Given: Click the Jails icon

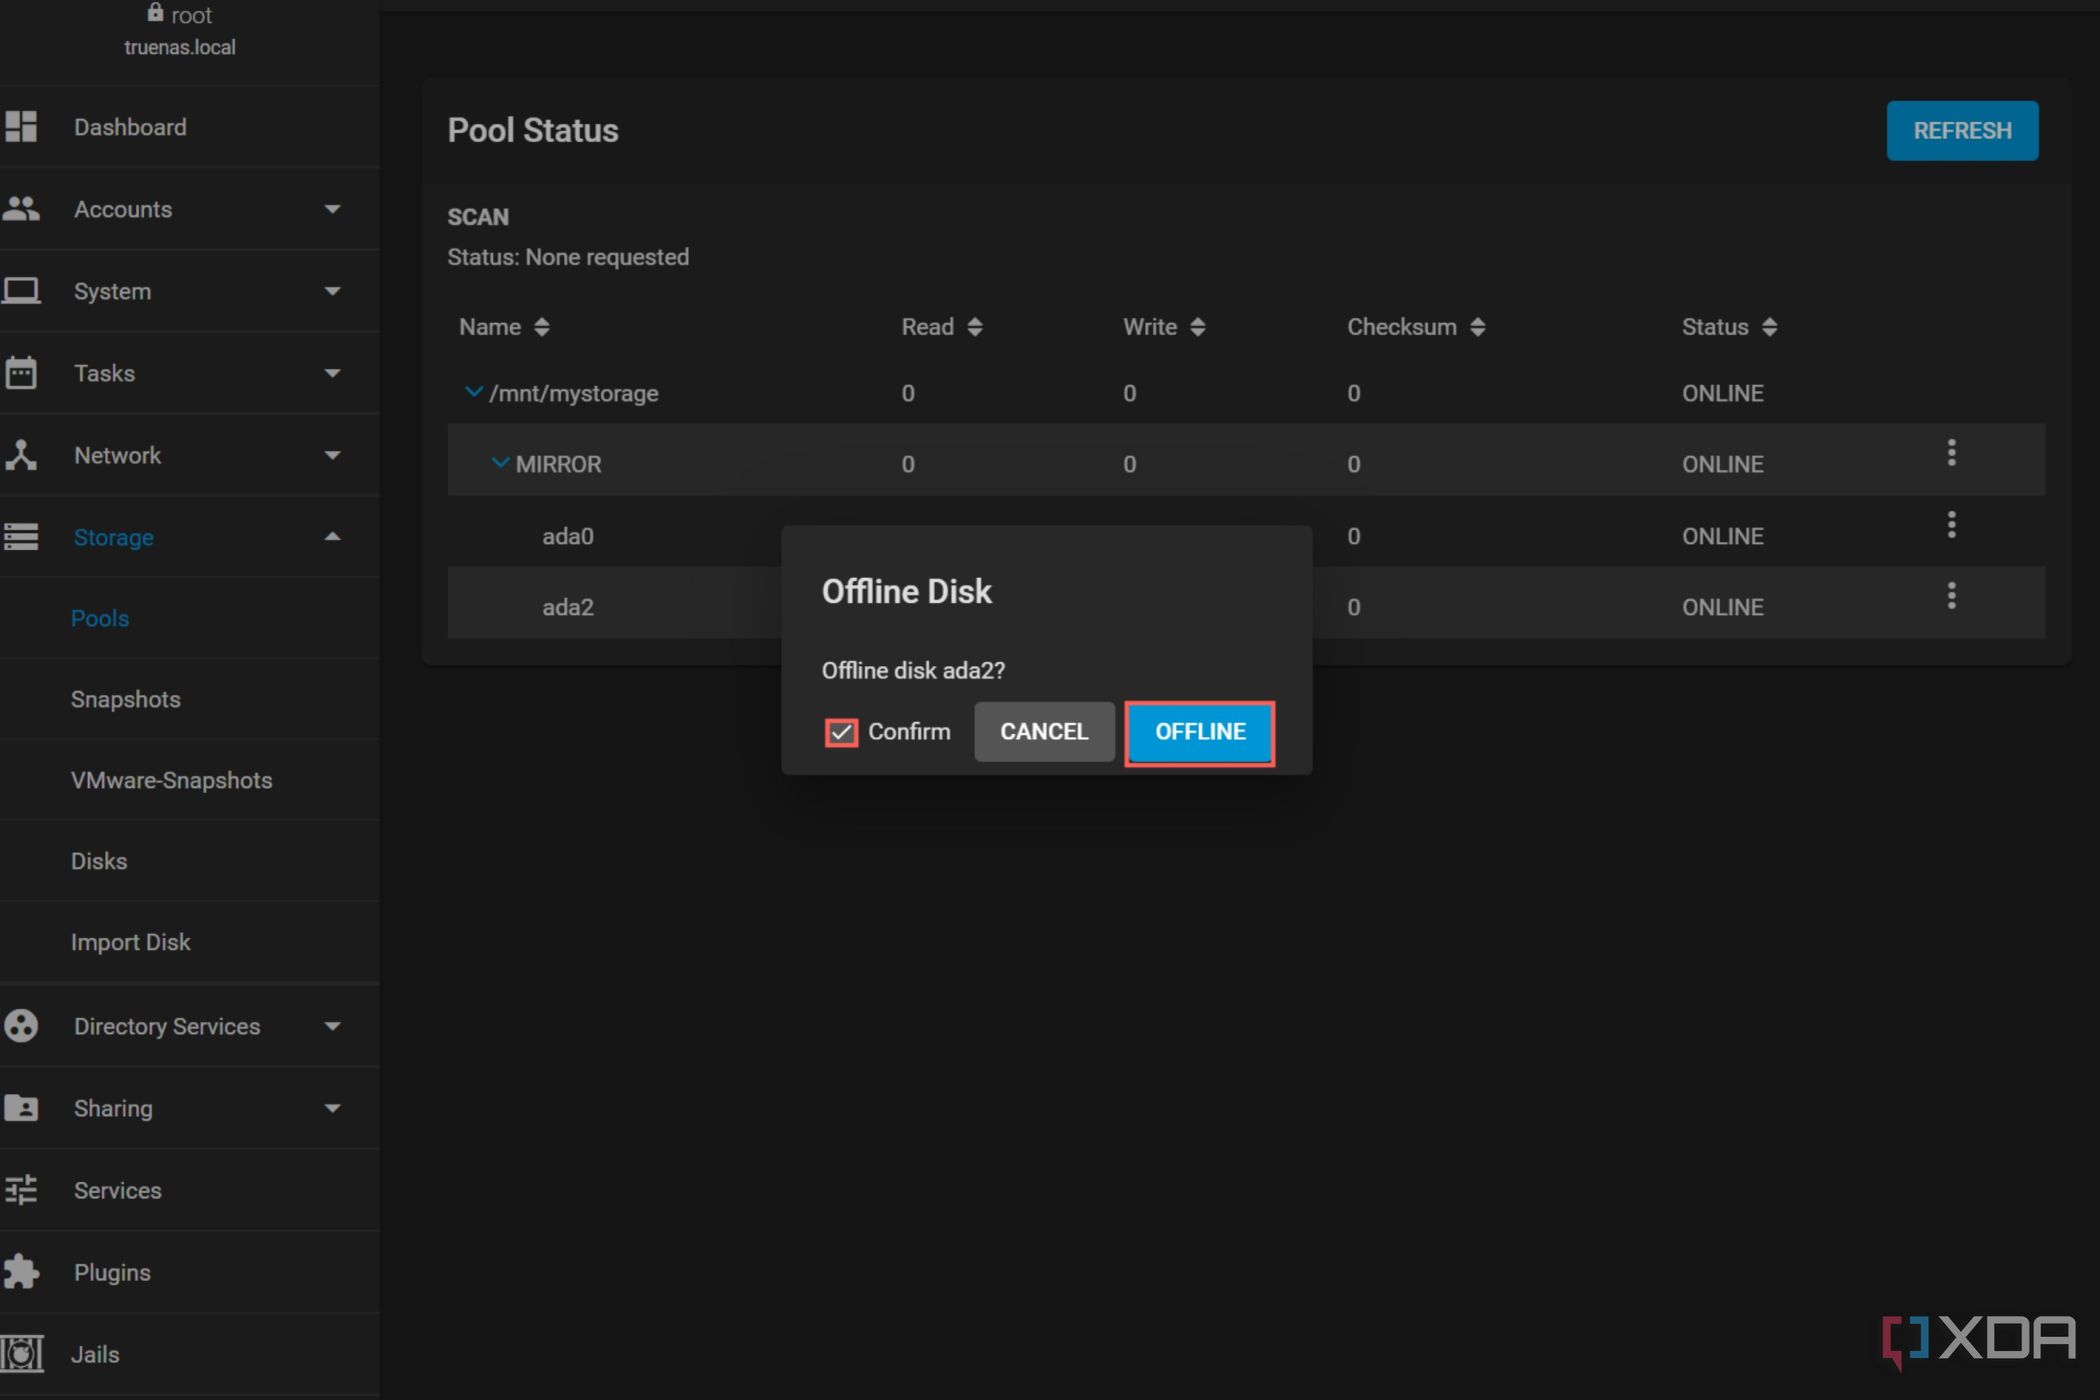Looking at the screenshot, I should 21,1354.
